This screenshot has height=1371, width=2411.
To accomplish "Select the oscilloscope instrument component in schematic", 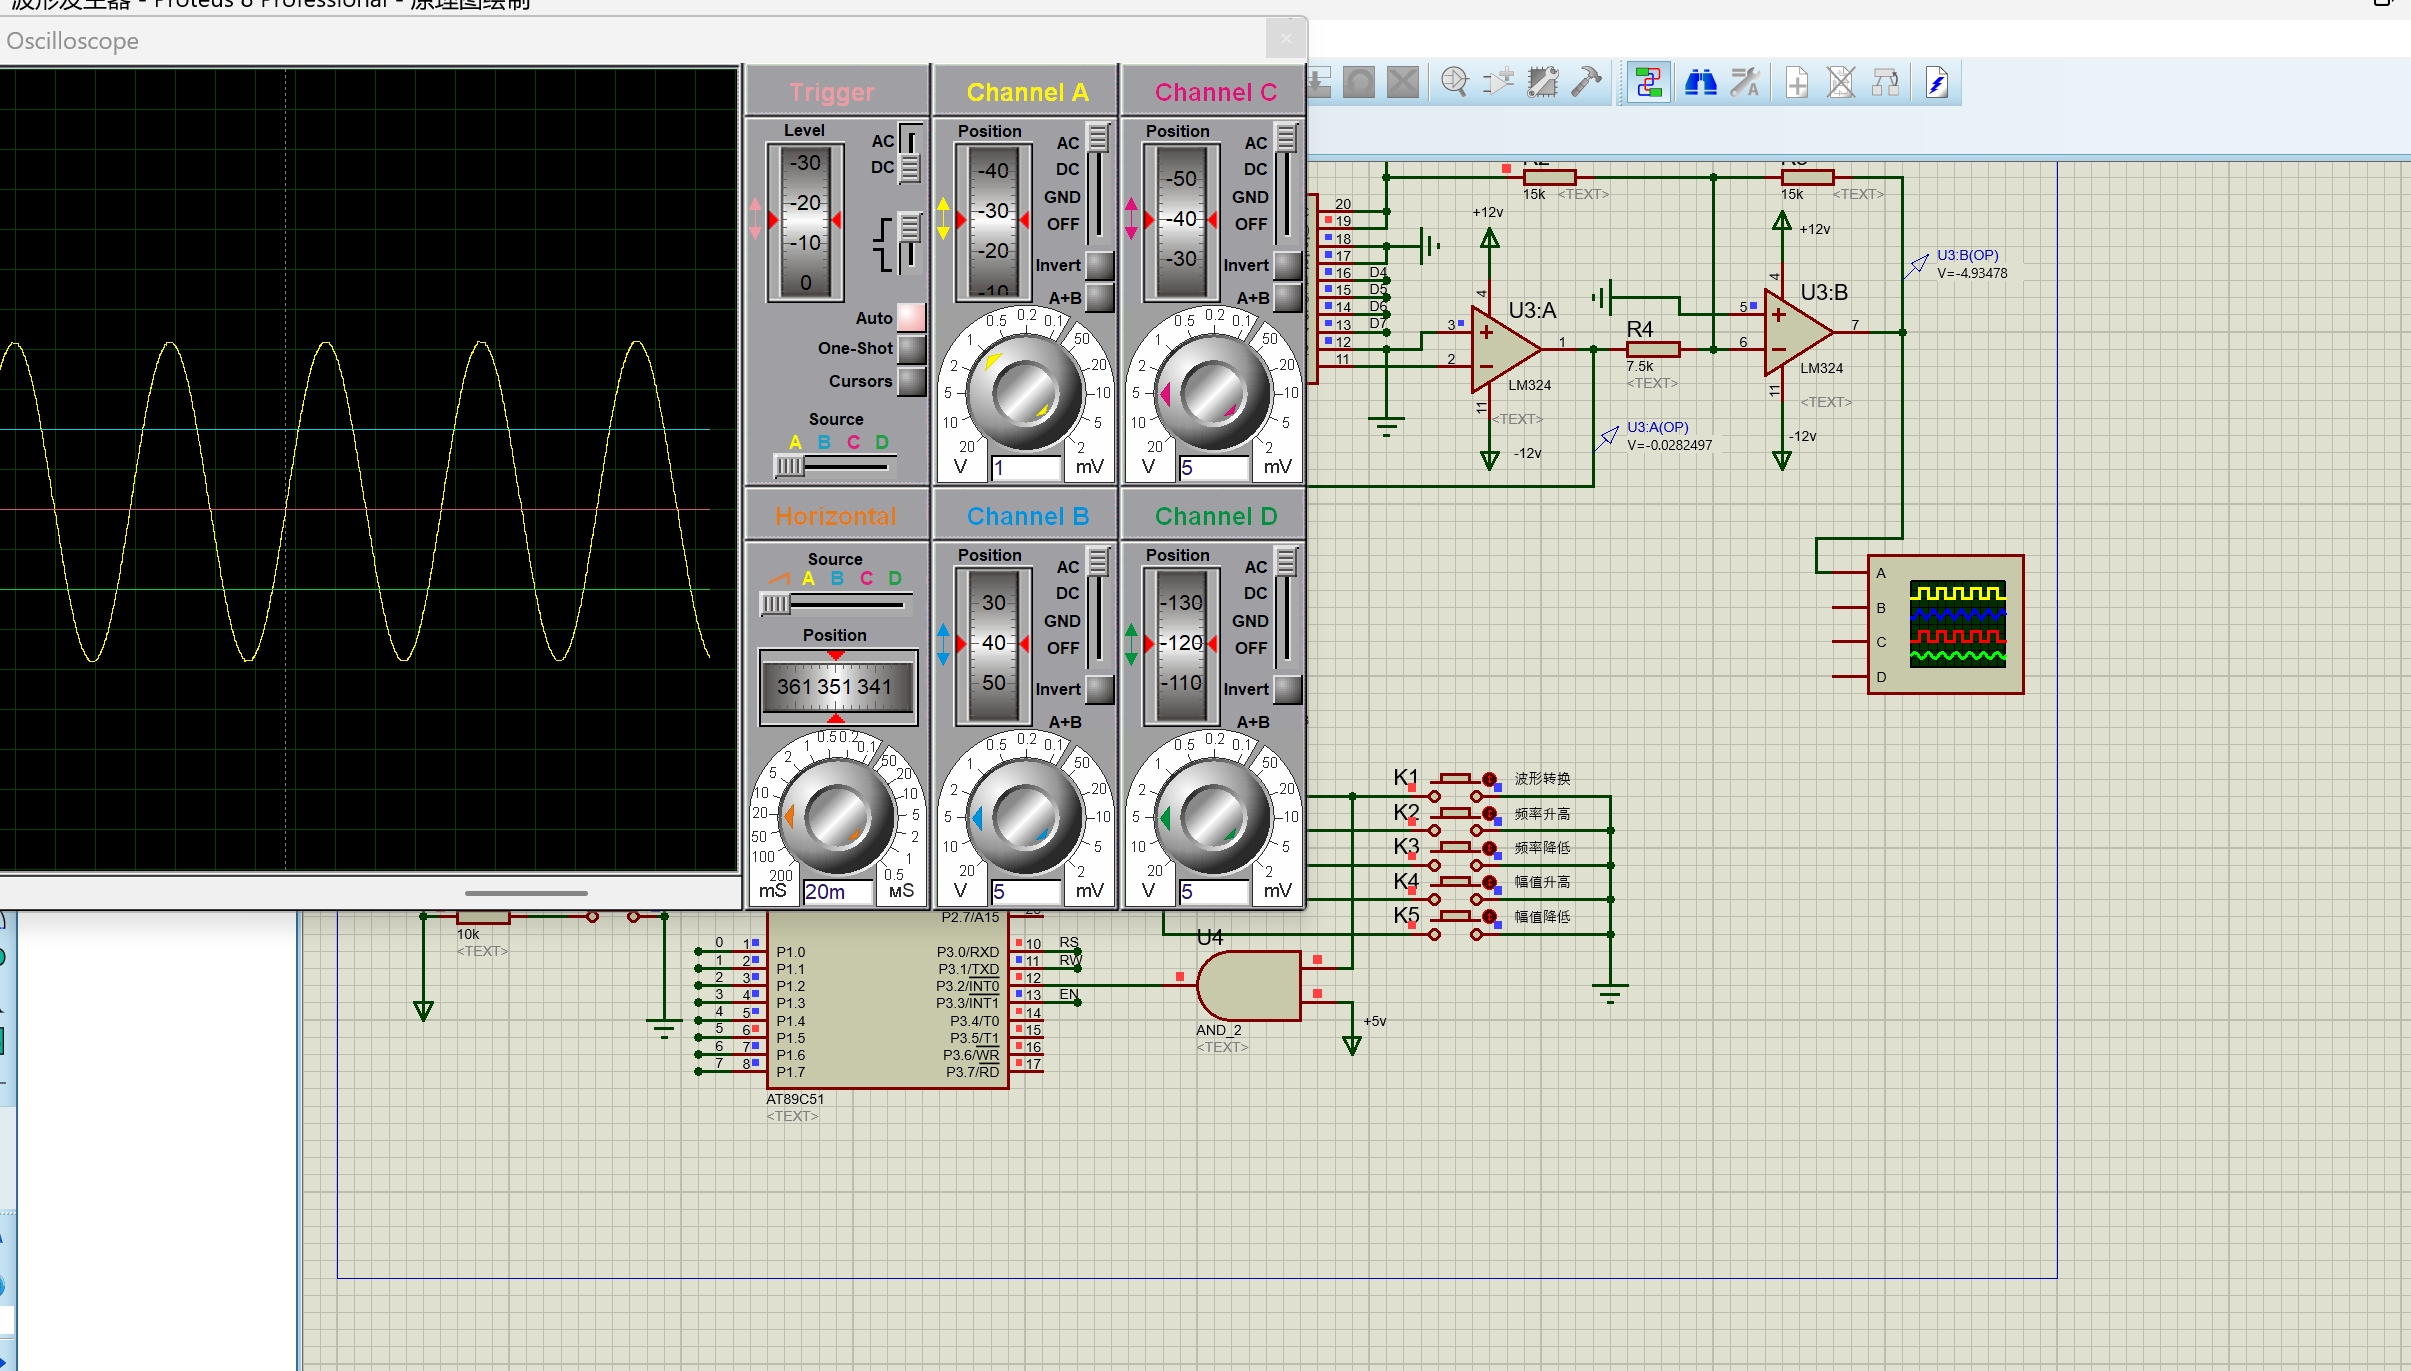I will [x=1945, y=624].
